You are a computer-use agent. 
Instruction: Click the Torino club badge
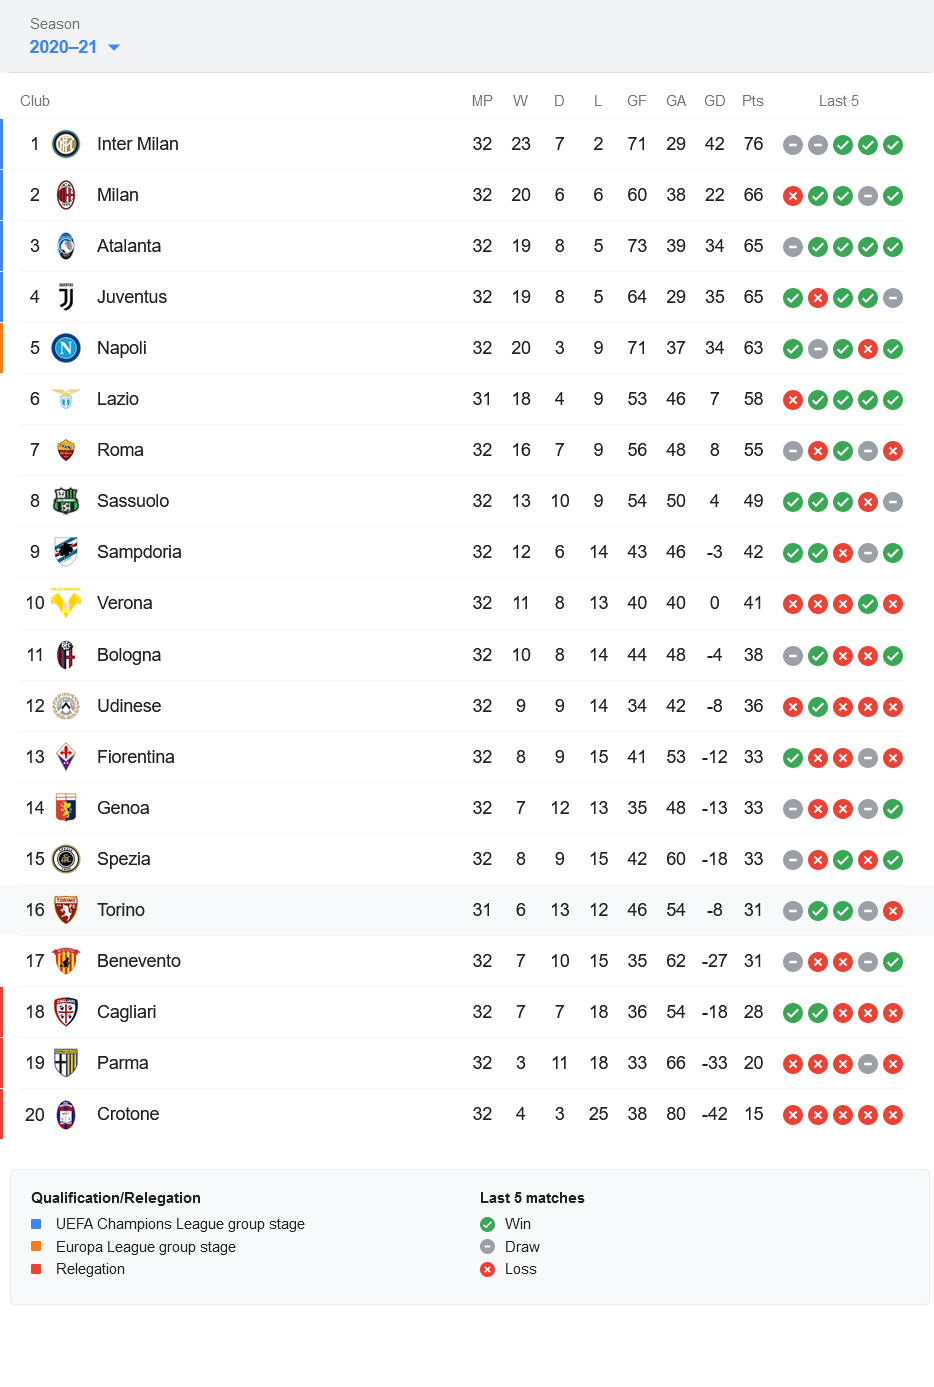[66, 910]
